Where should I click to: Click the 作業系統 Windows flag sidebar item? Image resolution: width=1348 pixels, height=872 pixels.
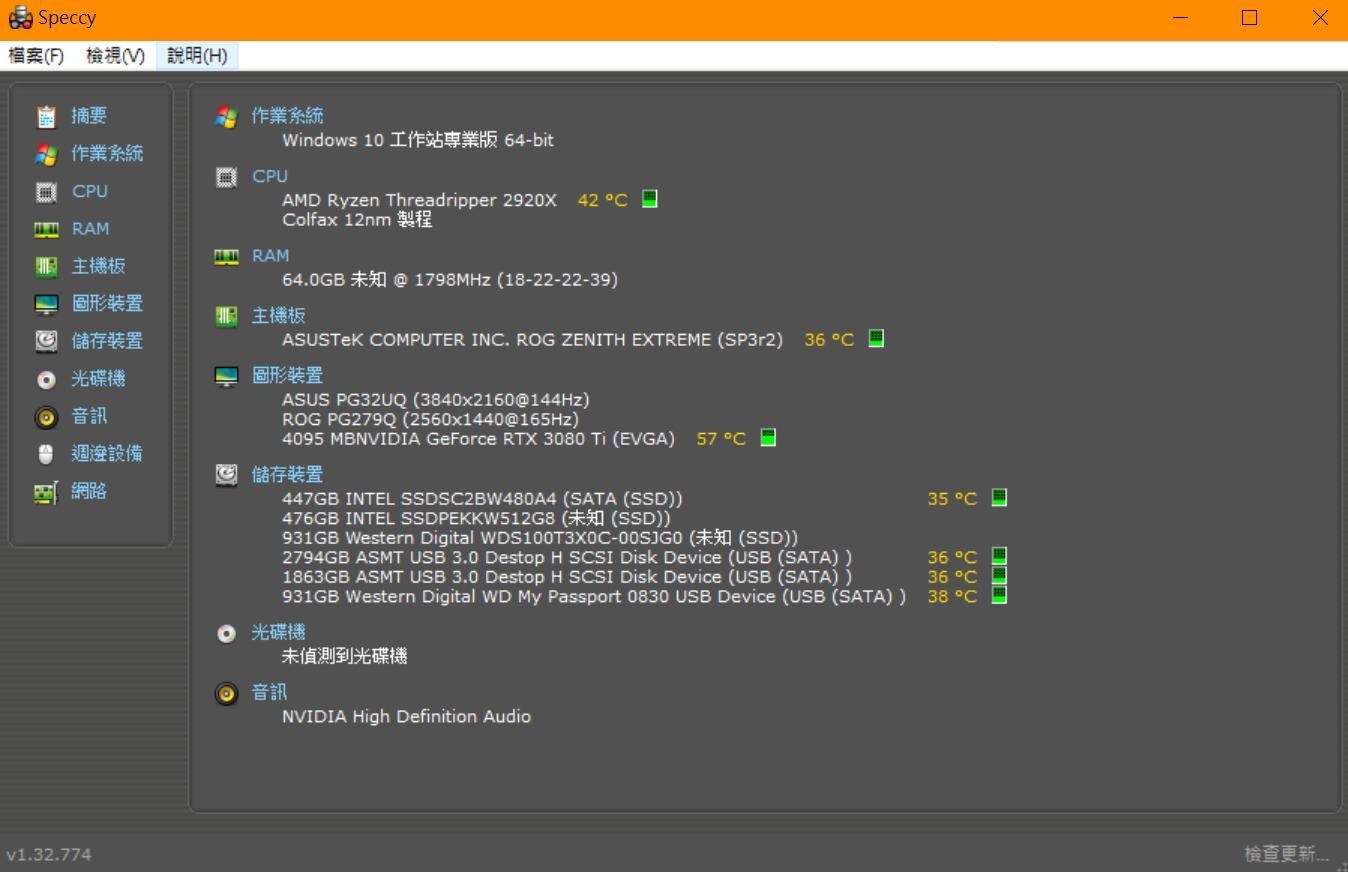tap(89, 154)
